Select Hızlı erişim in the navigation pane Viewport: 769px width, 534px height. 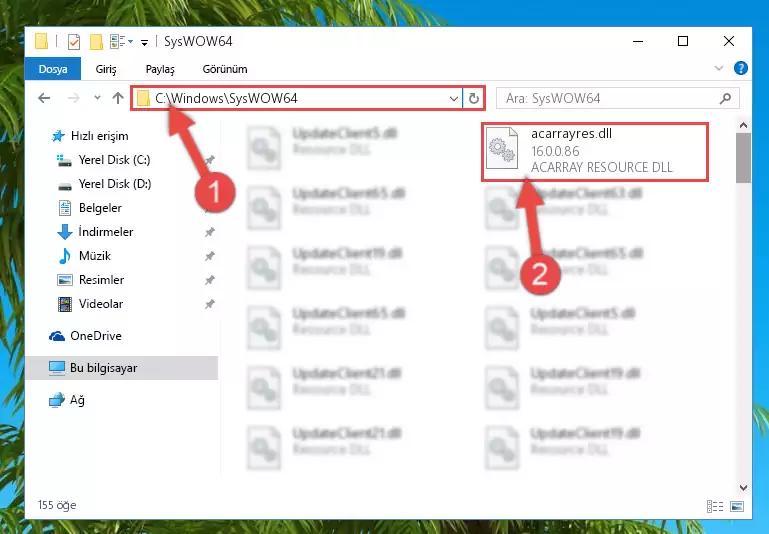point(99,136)
